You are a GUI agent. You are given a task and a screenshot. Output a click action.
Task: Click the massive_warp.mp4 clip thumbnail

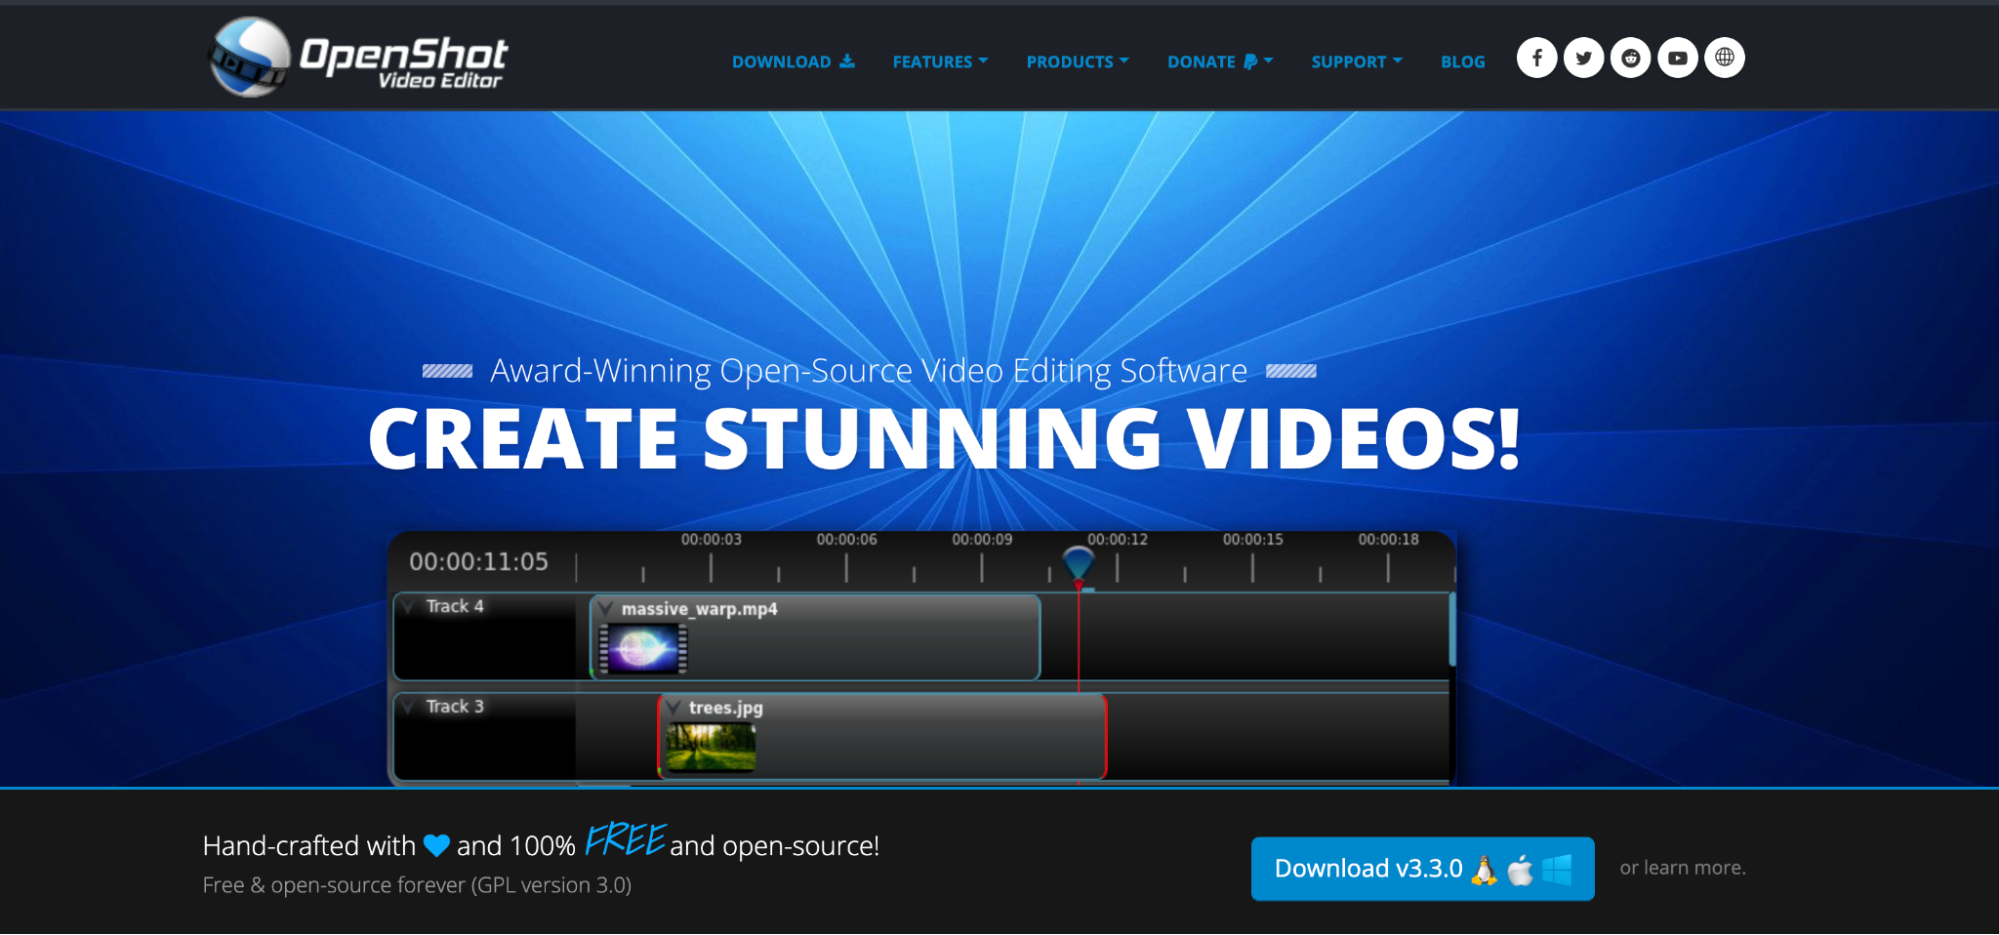pyautogui.click(x=643, y=649)
